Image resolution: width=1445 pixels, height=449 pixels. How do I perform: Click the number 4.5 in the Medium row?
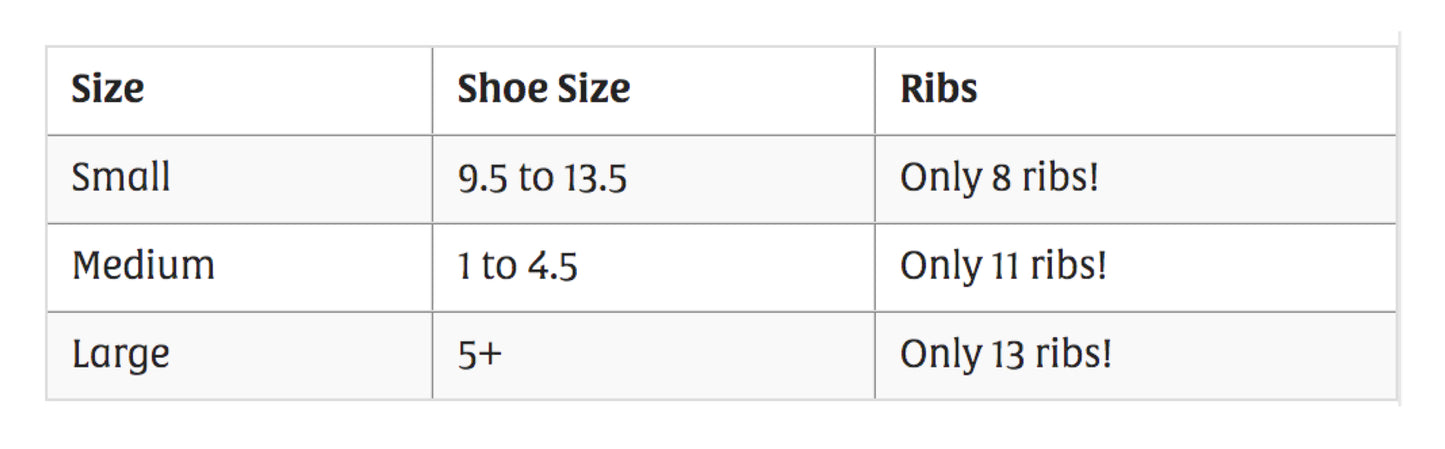click(554, 267)
